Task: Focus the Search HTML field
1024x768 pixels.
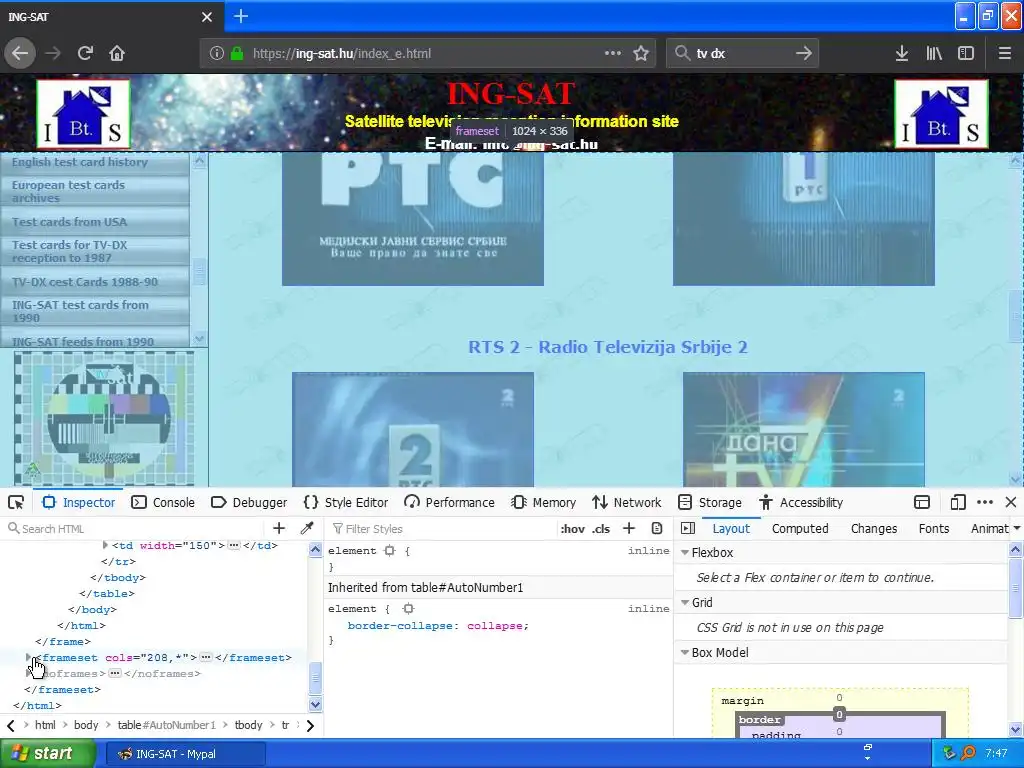Action: (x=135, y=528)
